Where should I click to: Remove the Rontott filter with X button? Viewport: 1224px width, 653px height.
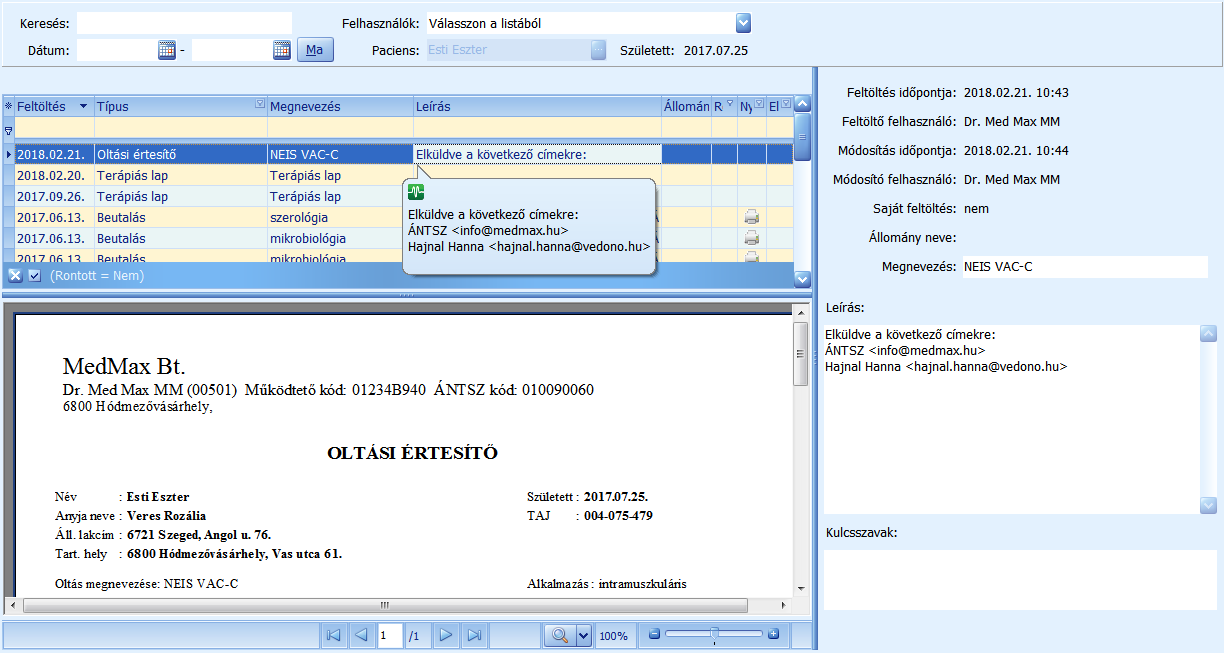tap(15, 276)
